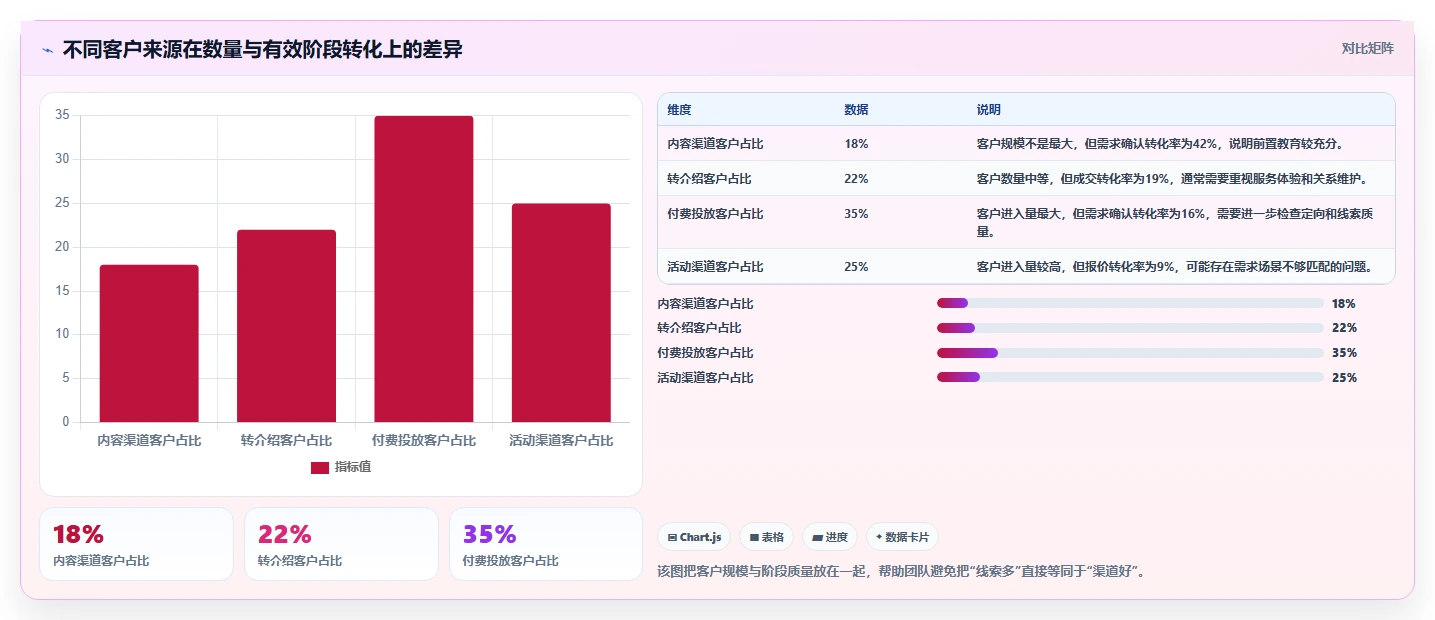Open the 35% 付费投放客户占比 data card
Image resolution: width=1435 pixels, height=620 pixels.
(546, 544)
